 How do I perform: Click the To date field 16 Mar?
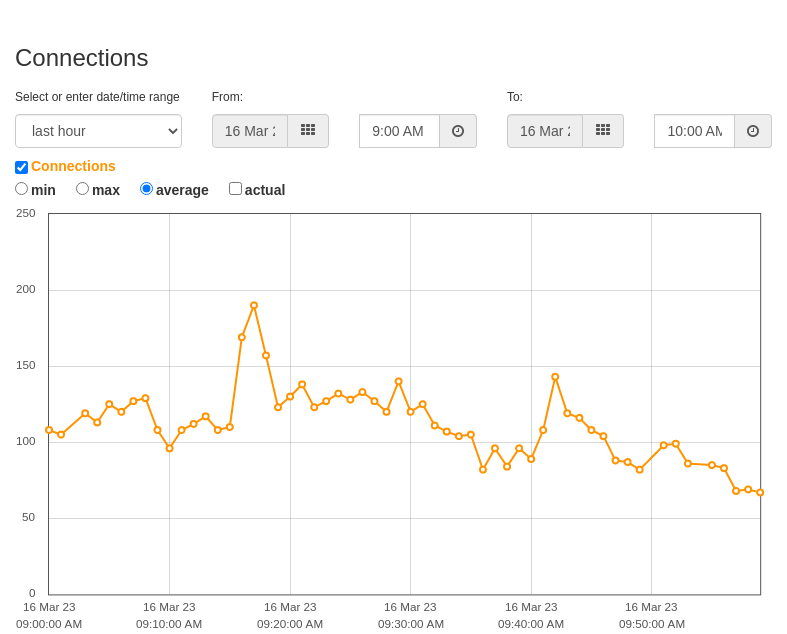pos(545,131)
